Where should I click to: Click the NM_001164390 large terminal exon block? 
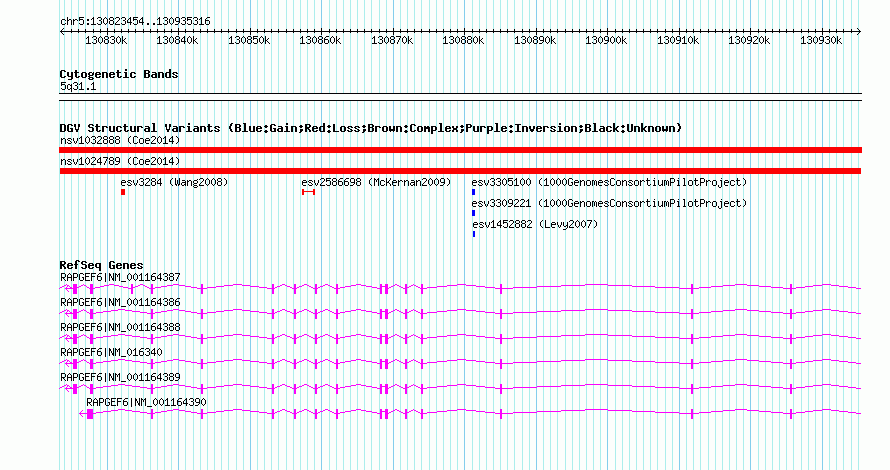(90, 414)
